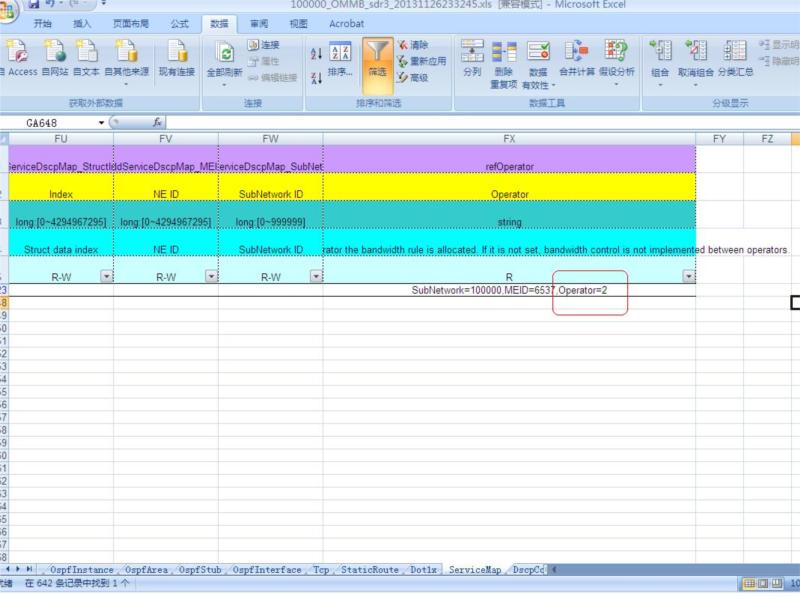Switch to Tcp sheet tab

click(x=321, y=570)
